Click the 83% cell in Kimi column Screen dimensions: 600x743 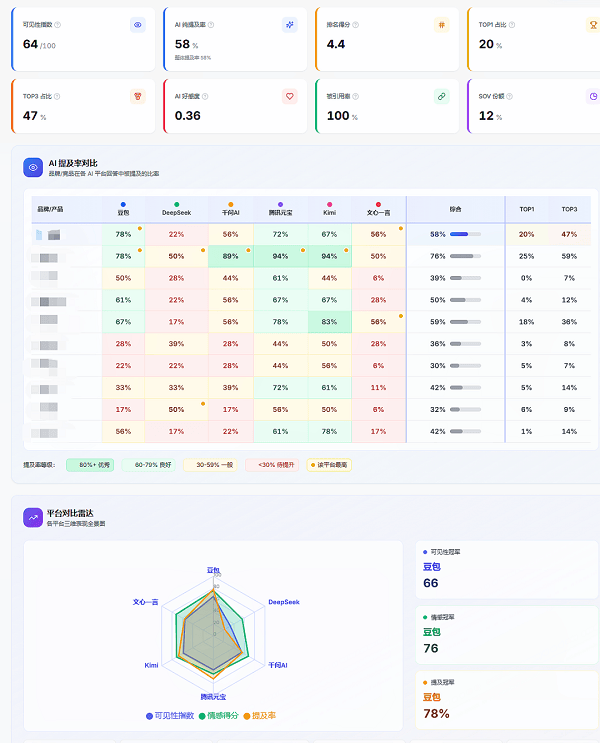(329, 322)
